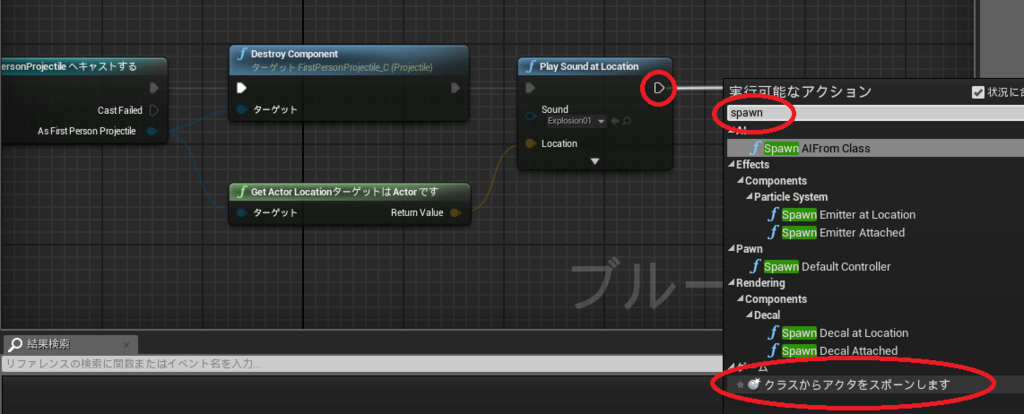Open the Explosion01 sound asset dropdown
The height and width of the screenshot is (414, 1024).
[x=577, y=121]
